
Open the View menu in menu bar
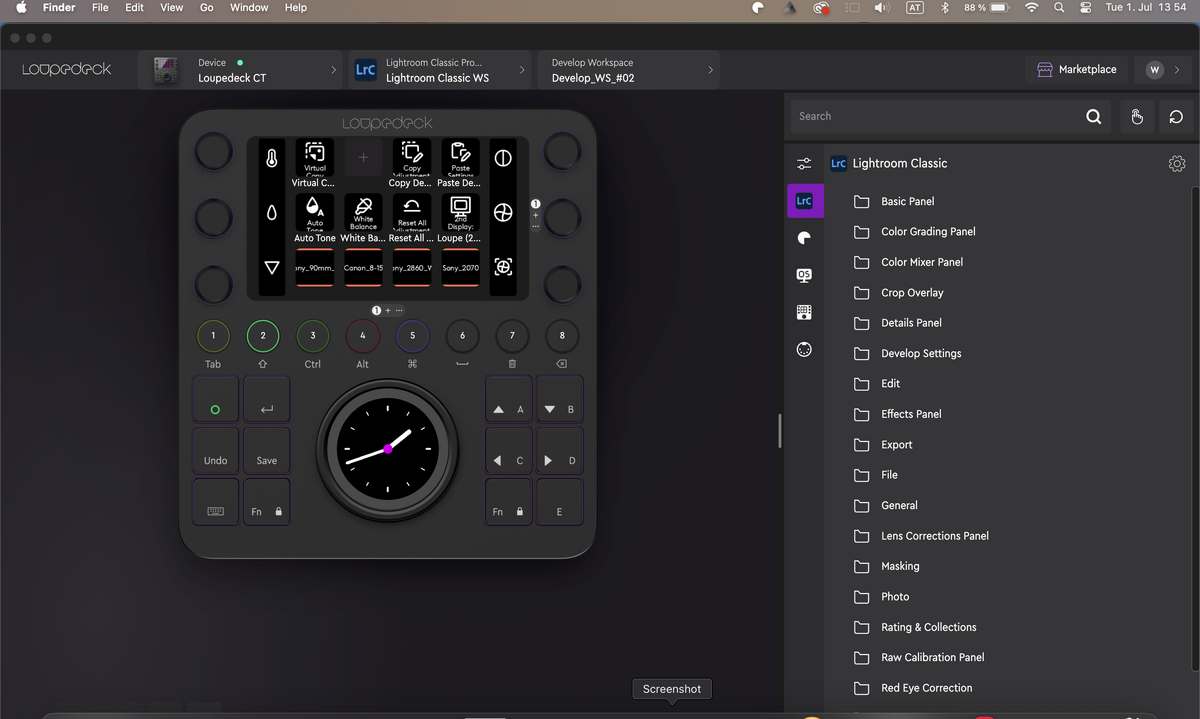pos(172,7)
